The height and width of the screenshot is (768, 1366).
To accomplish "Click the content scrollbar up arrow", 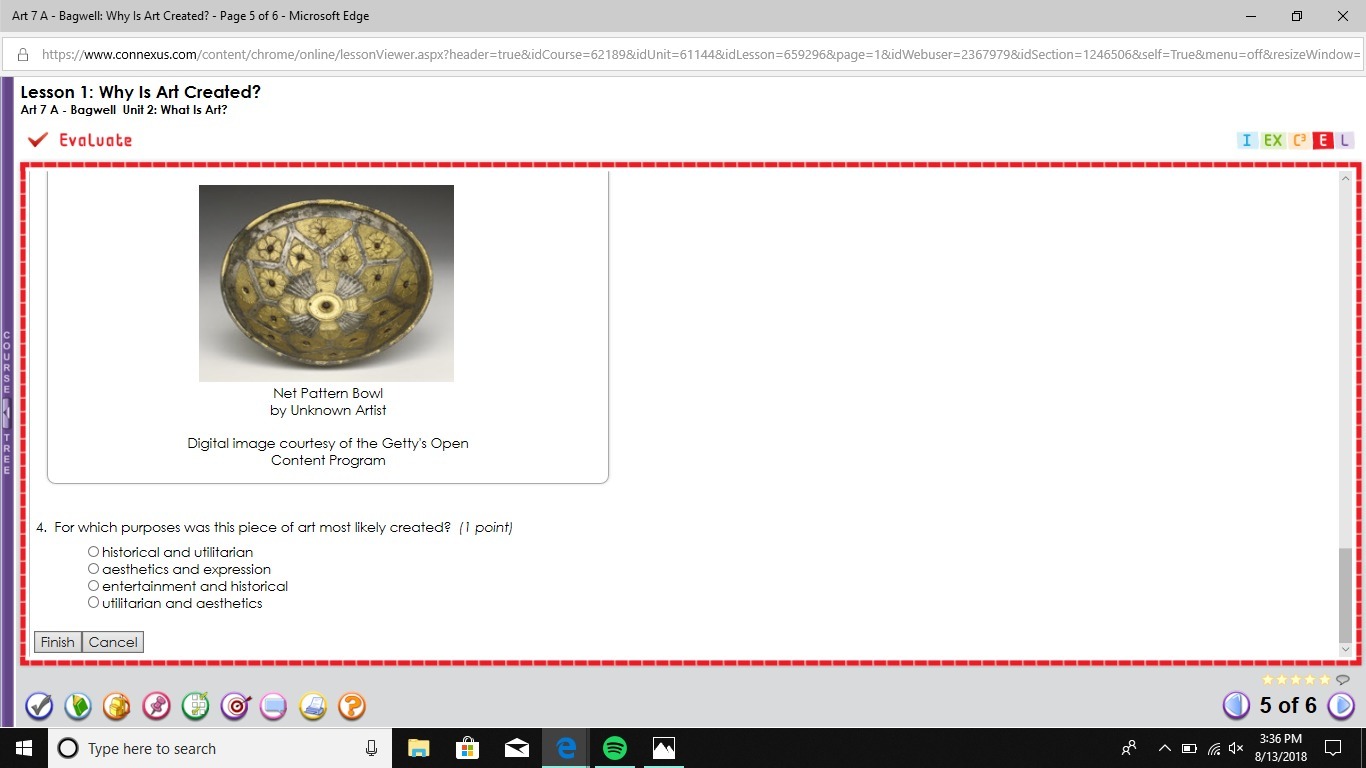I will point(1345,178).
